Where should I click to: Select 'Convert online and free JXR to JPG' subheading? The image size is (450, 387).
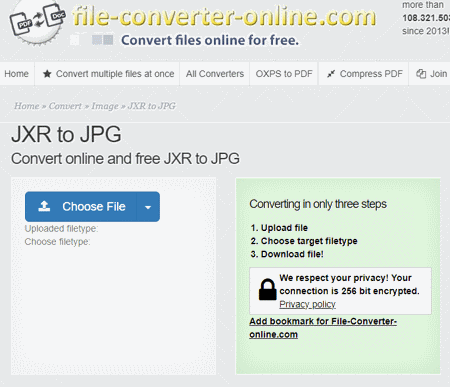click(125, 159)
